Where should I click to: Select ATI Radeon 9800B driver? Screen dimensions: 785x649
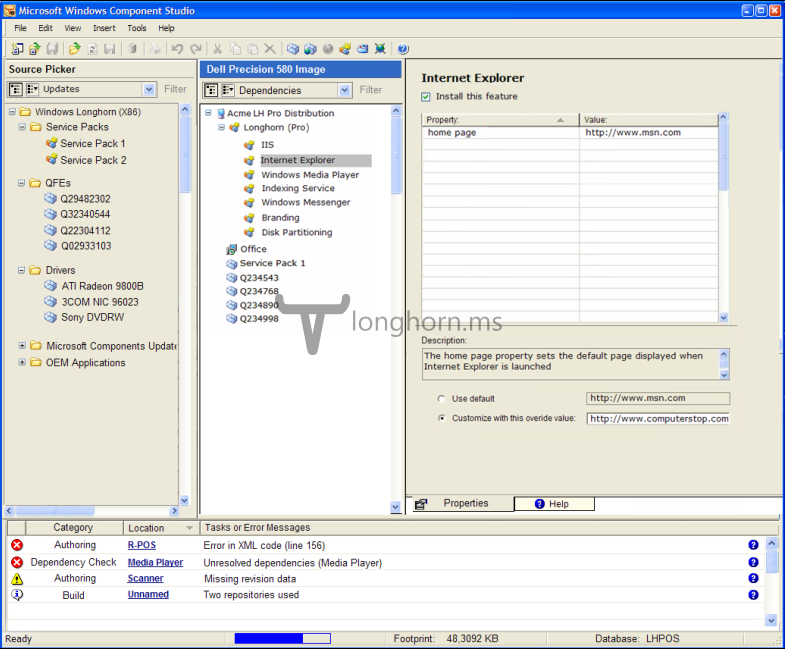[x=102, y=286]
